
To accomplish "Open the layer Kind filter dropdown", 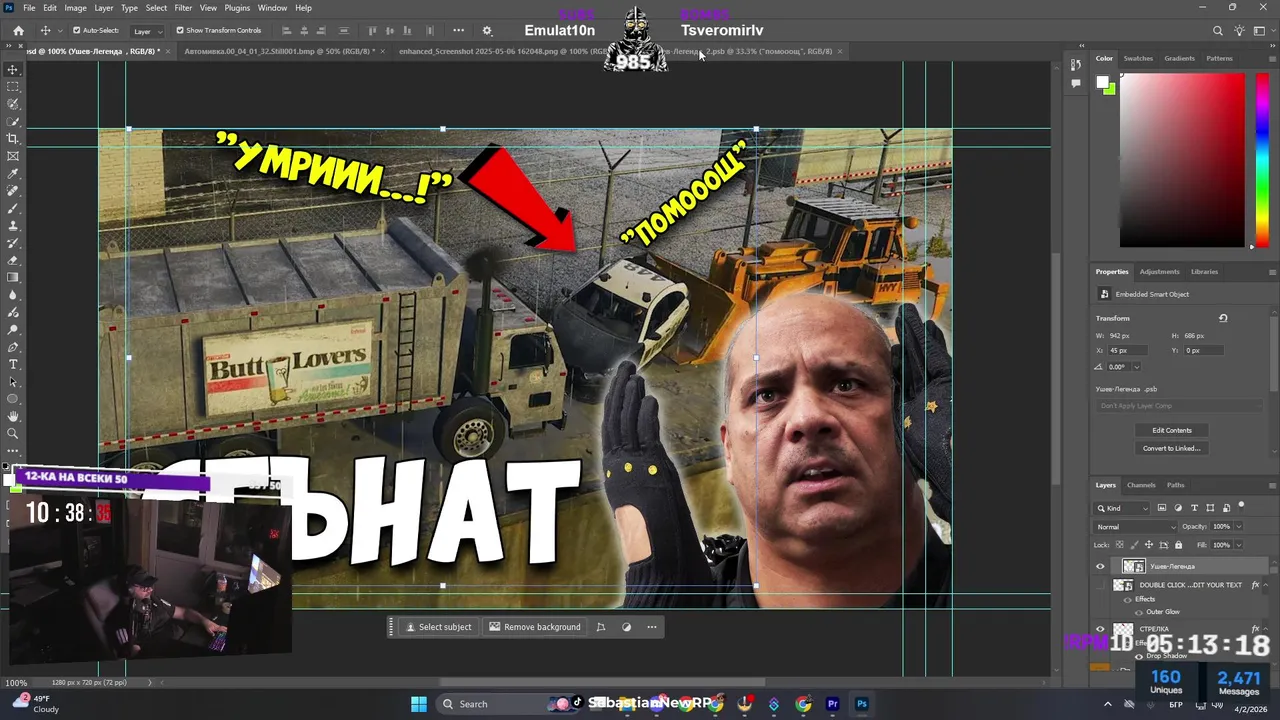I will [1122, 508].
